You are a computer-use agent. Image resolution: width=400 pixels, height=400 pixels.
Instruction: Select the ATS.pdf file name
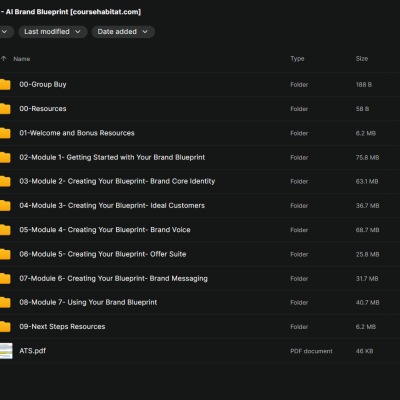click(x=32, y=351)
